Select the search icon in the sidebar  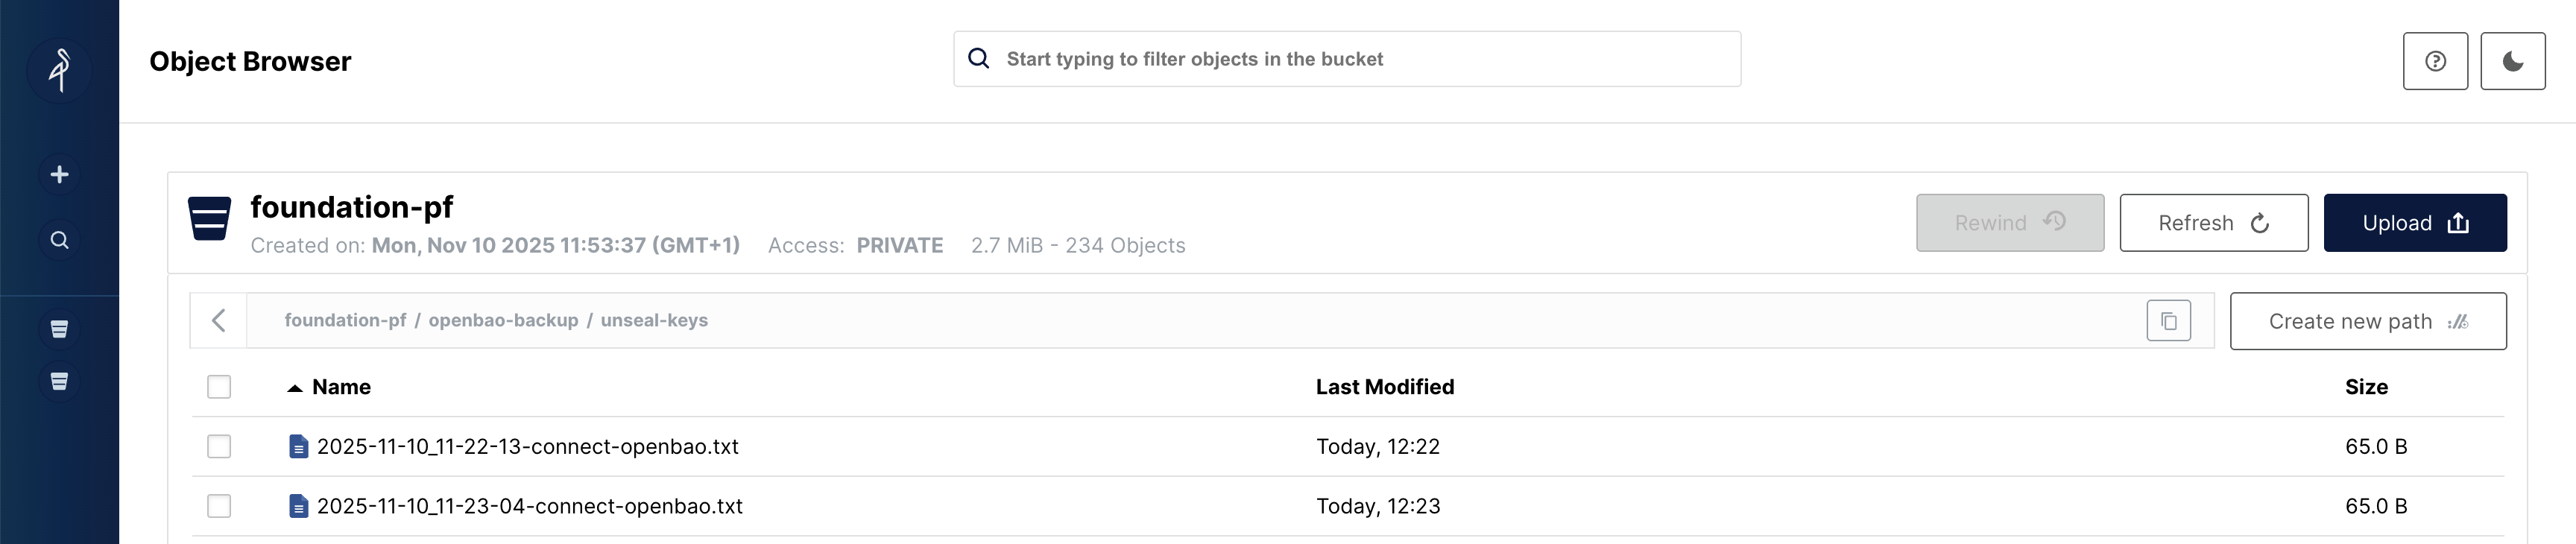point(59,239)
